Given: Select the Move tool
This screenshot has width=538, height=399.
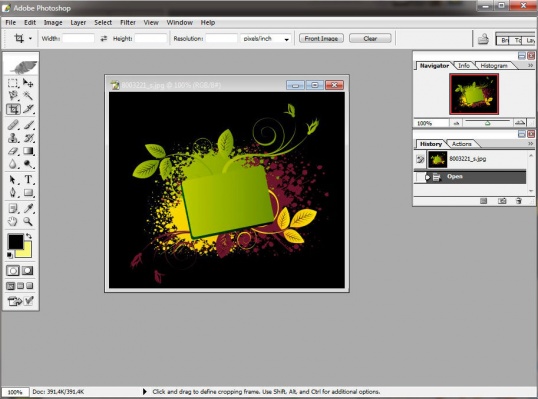Looking at the screenshot, I should tap(28, 83).
